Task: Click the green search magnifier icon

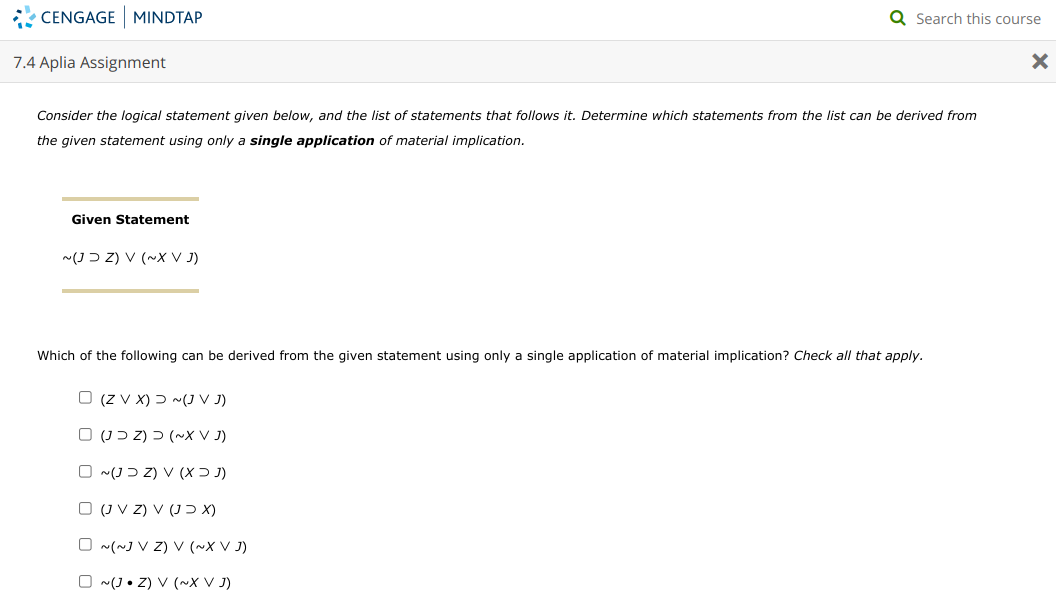Action: 897,18
